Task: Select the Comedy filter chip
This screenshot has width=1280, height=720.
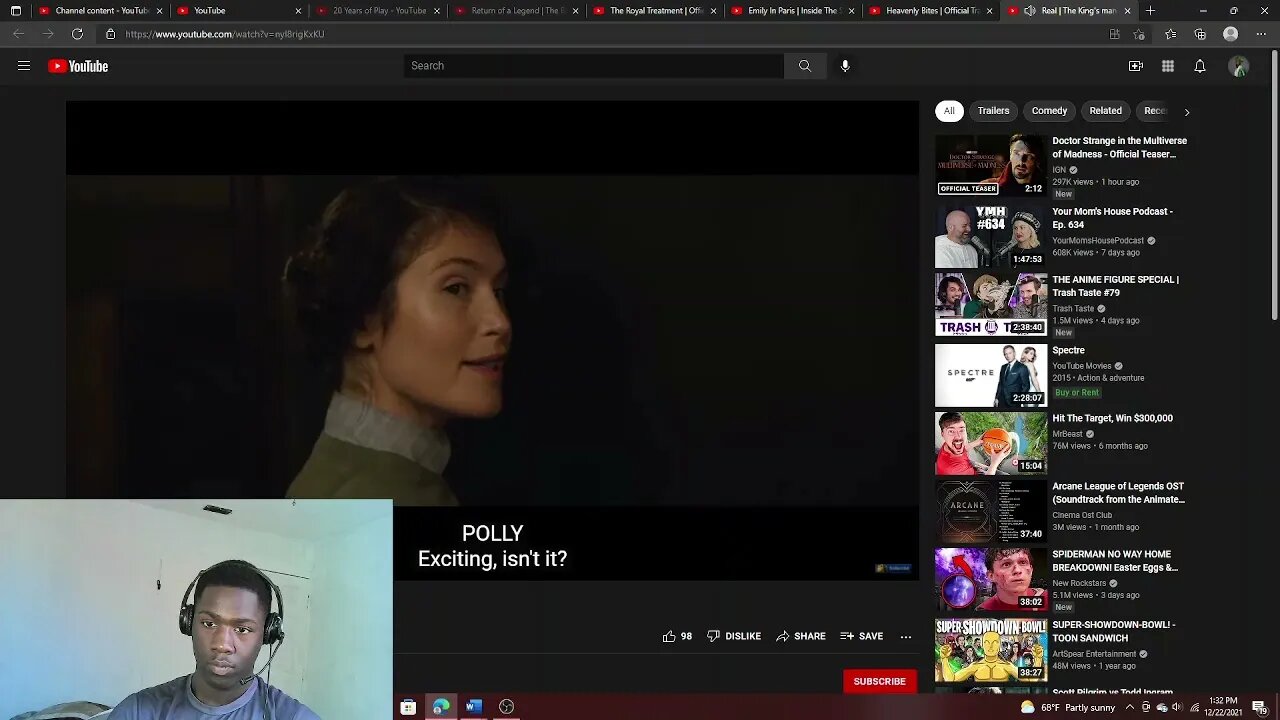Action: (1049, 111)
